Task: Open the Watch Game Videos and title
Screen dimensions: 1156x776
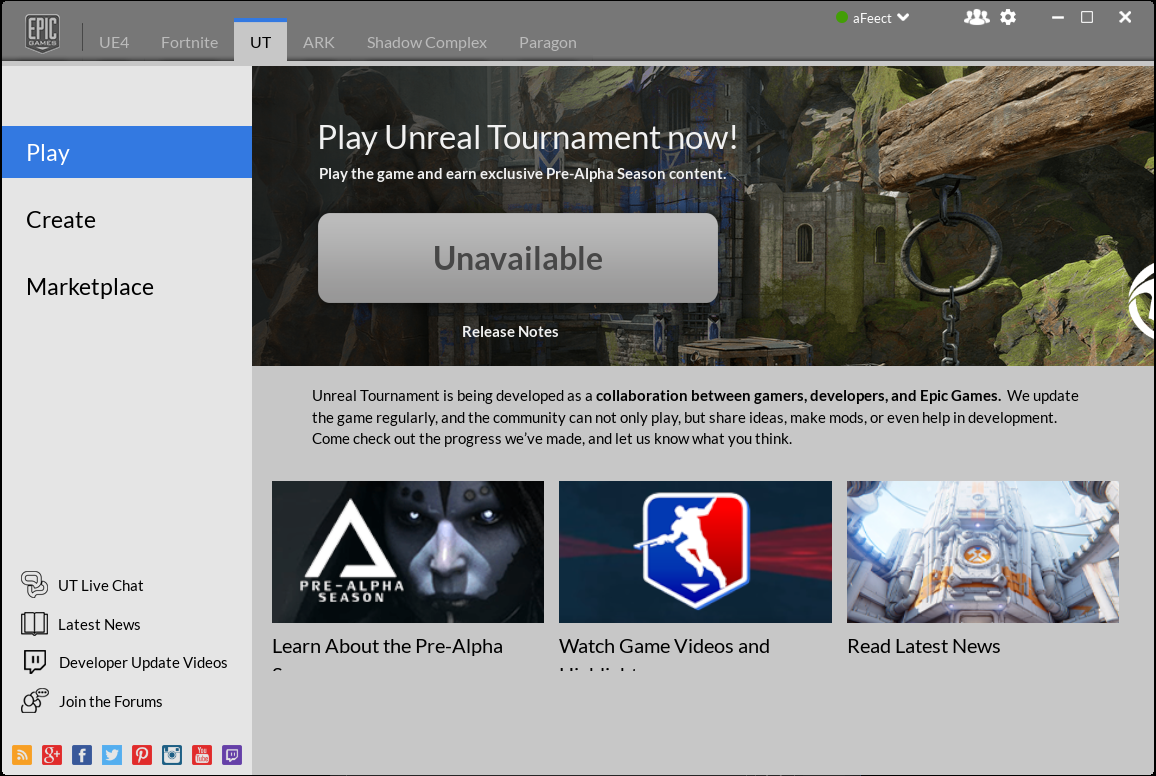Action: click(x=664, y=646)
